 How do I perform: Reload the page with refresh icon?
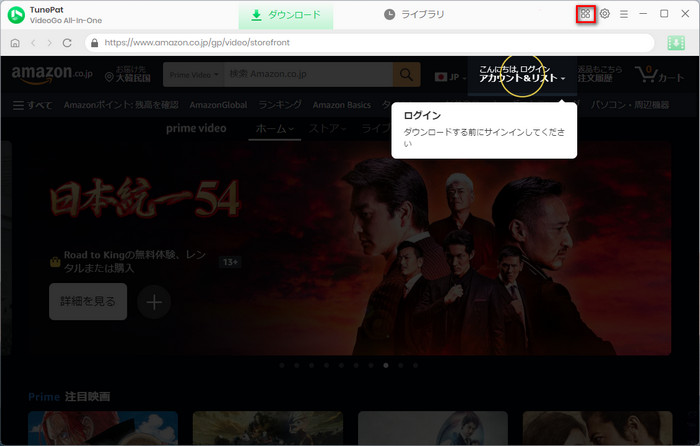[x=67, y=43]
